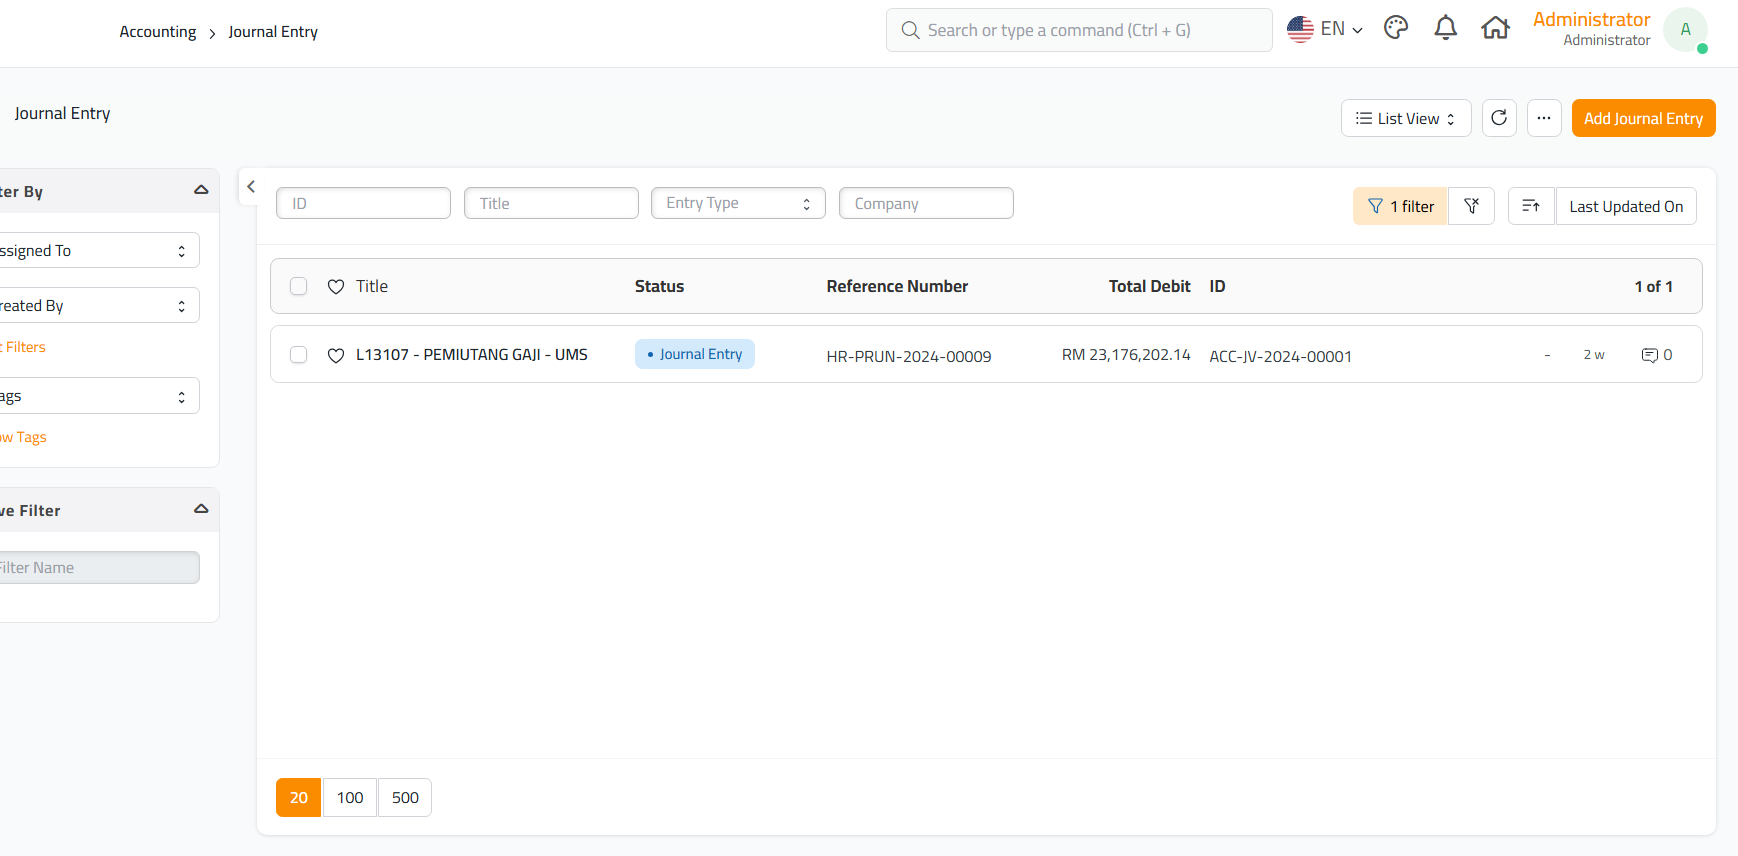The image size is (1738, 856).
Task: Open the EN language selector
Action: [1325, 29]
